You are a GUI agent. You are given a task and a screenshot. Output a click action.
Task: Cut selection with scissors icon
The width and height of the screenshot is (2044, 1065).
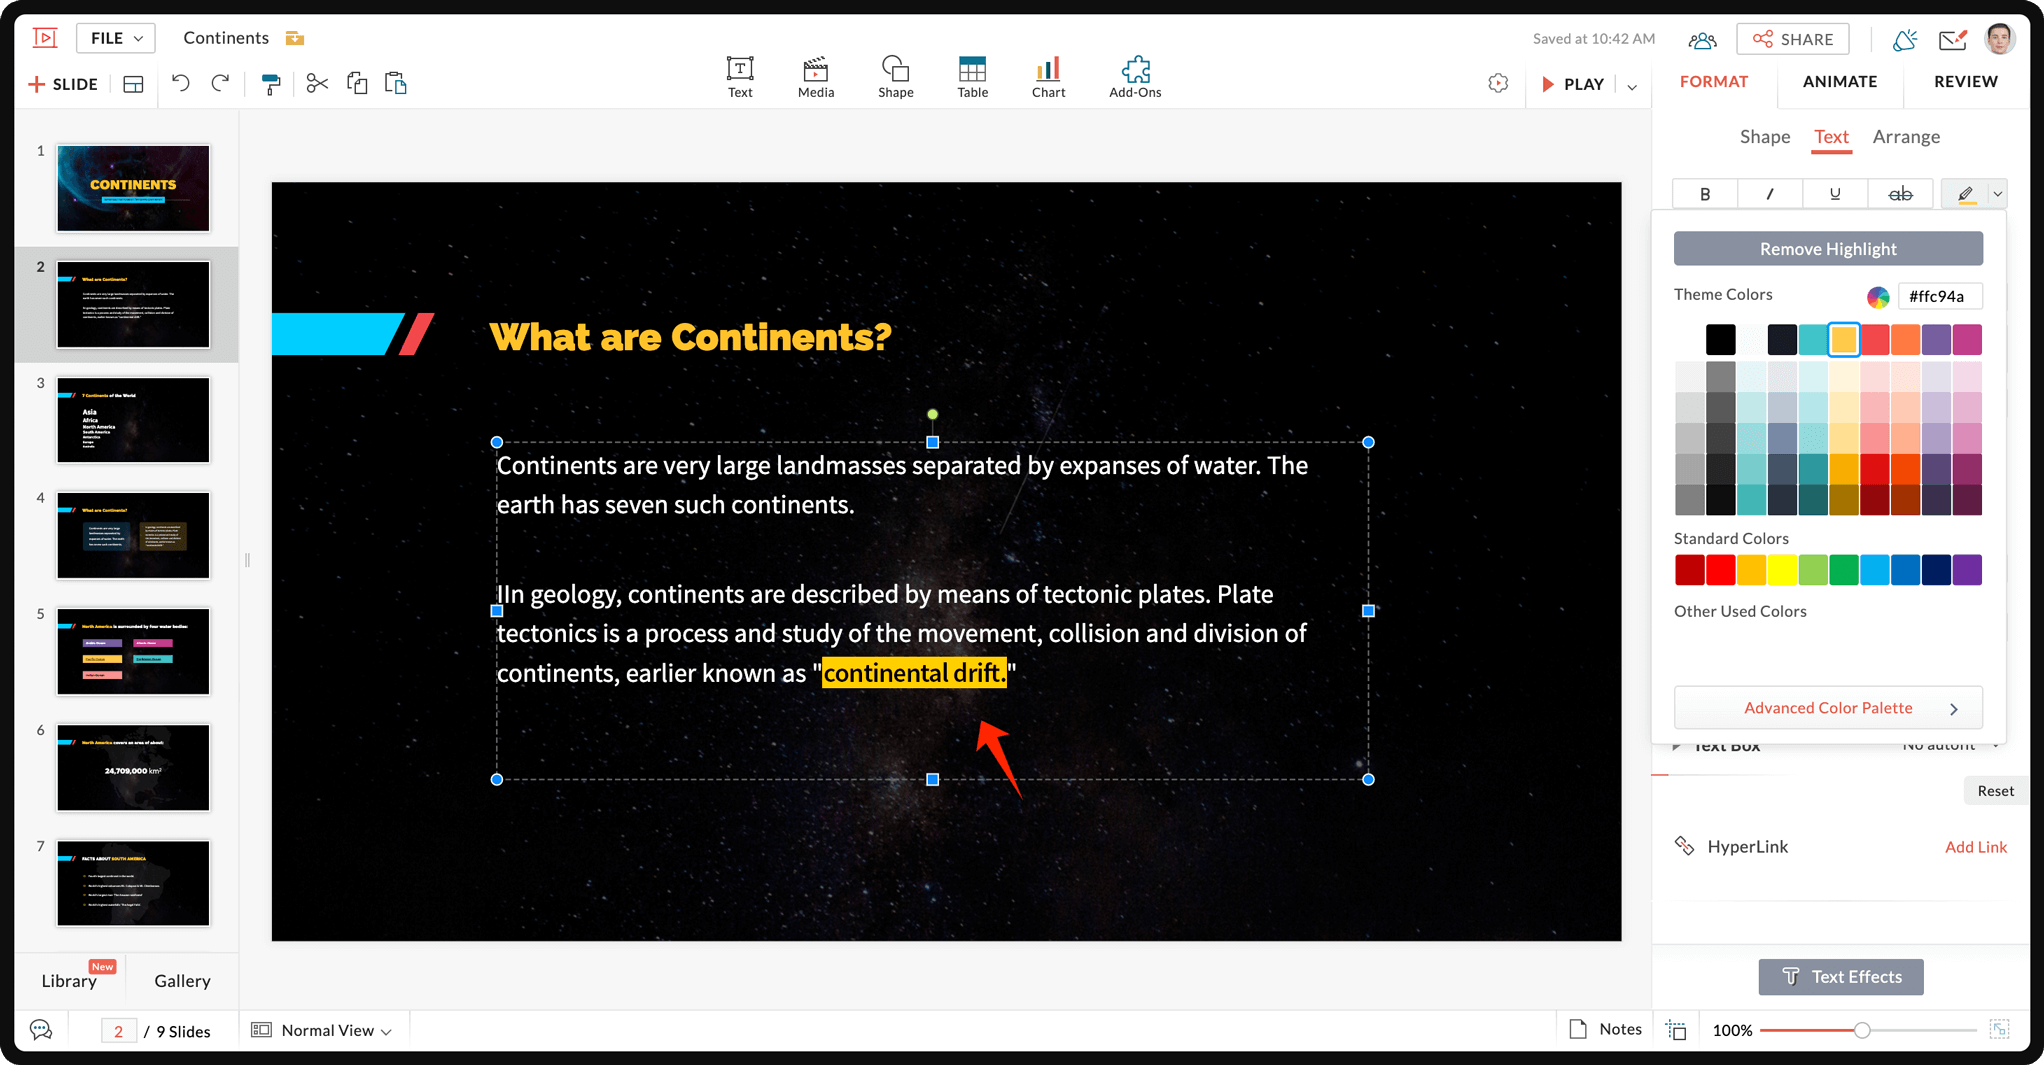click(x=317, y=84)
